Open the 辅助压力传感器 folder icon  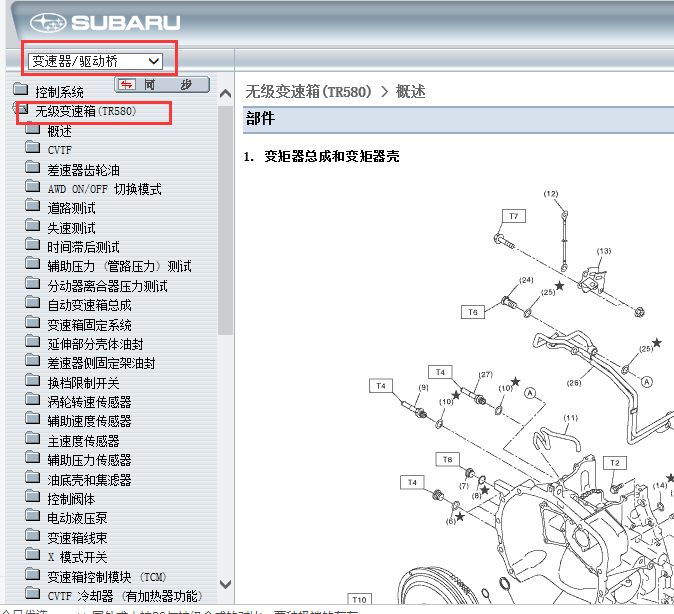point(32,457)
